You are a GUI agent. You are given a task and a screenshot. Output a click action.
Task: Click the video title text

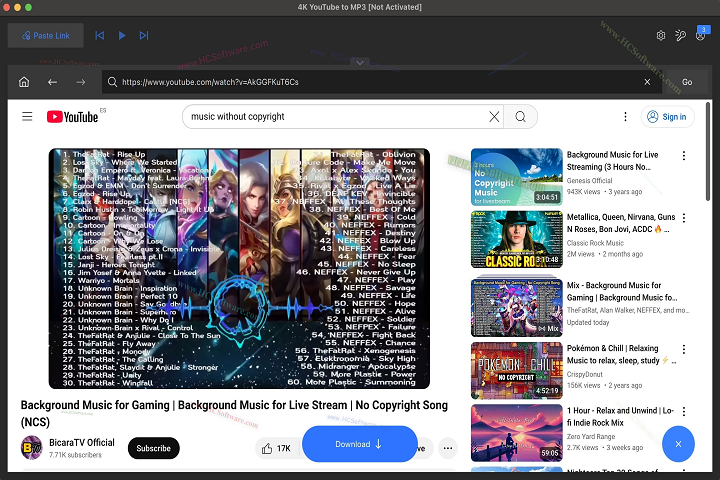(x=234, y=413)
